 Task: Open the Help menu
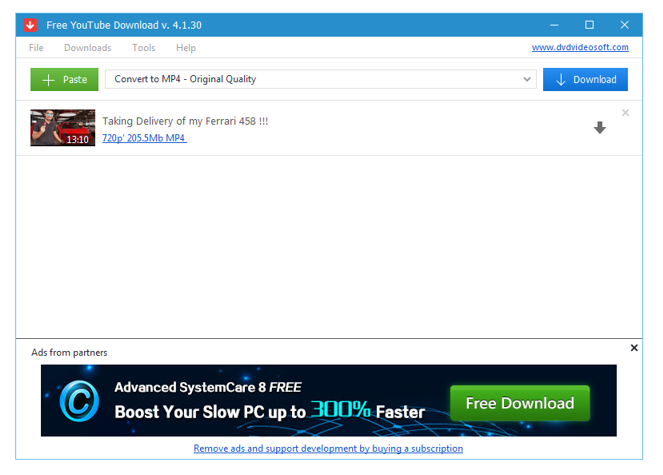coord(186,48)
